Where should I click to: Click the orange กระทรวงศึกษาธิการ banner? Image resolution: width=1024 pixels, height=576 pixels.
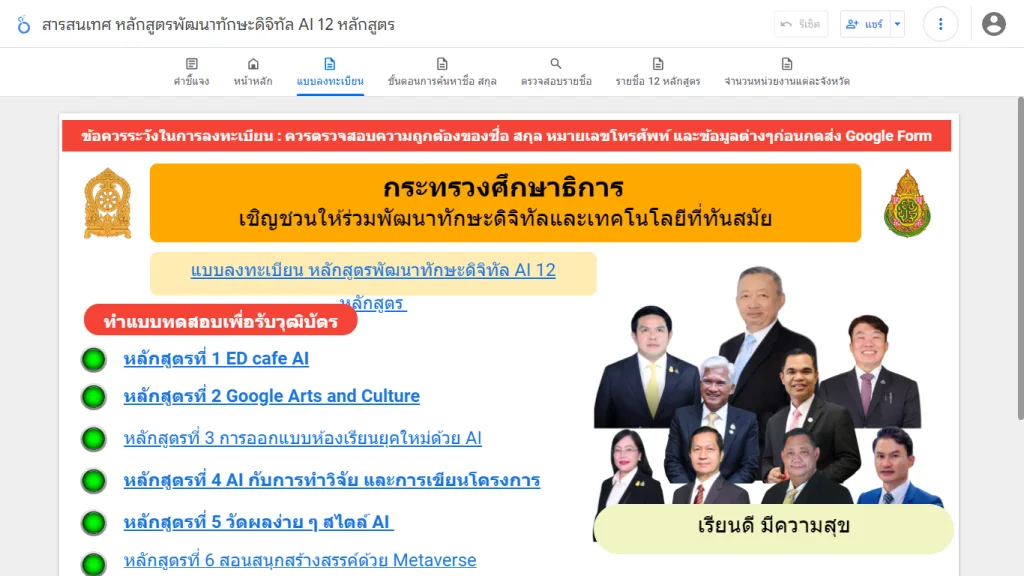click(x=505, y=202)
